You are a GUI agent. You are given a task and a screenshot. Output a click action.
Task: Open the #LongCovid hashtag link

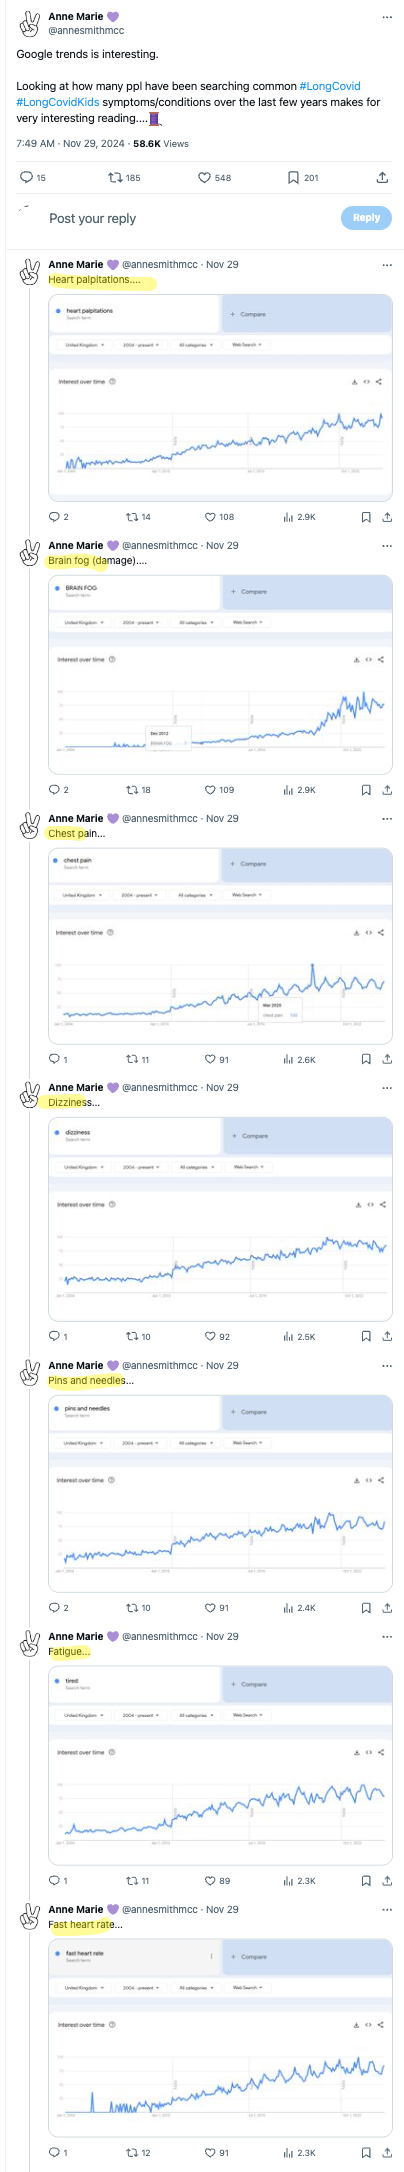tap(330, 87)
